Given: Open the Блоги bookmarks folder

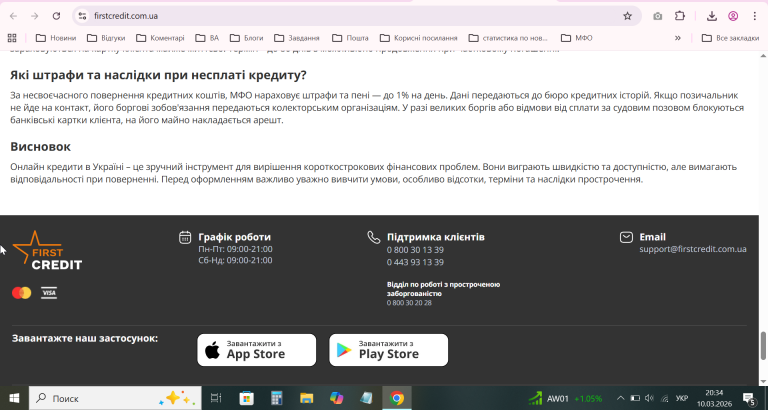Looking at the screenshot, I should point(246,38).
